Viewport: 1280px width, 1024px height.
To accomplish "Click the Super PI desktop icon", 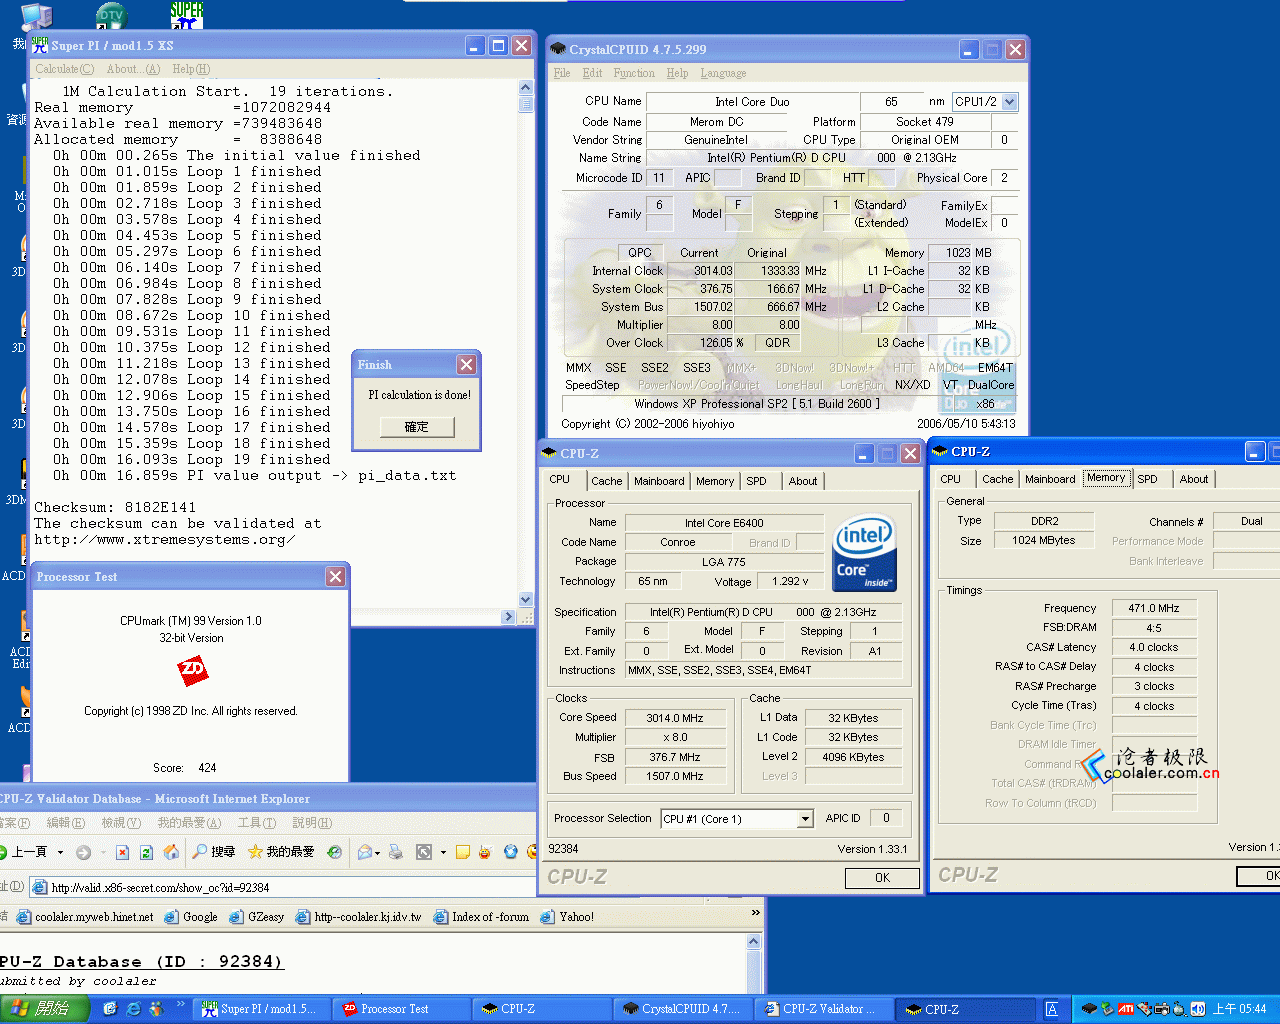I will click(187, 15).
